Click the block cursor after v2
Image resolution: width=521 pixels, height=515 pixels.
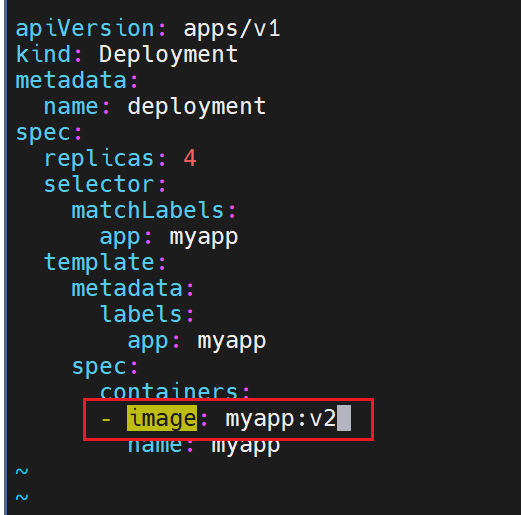(344, 418)
